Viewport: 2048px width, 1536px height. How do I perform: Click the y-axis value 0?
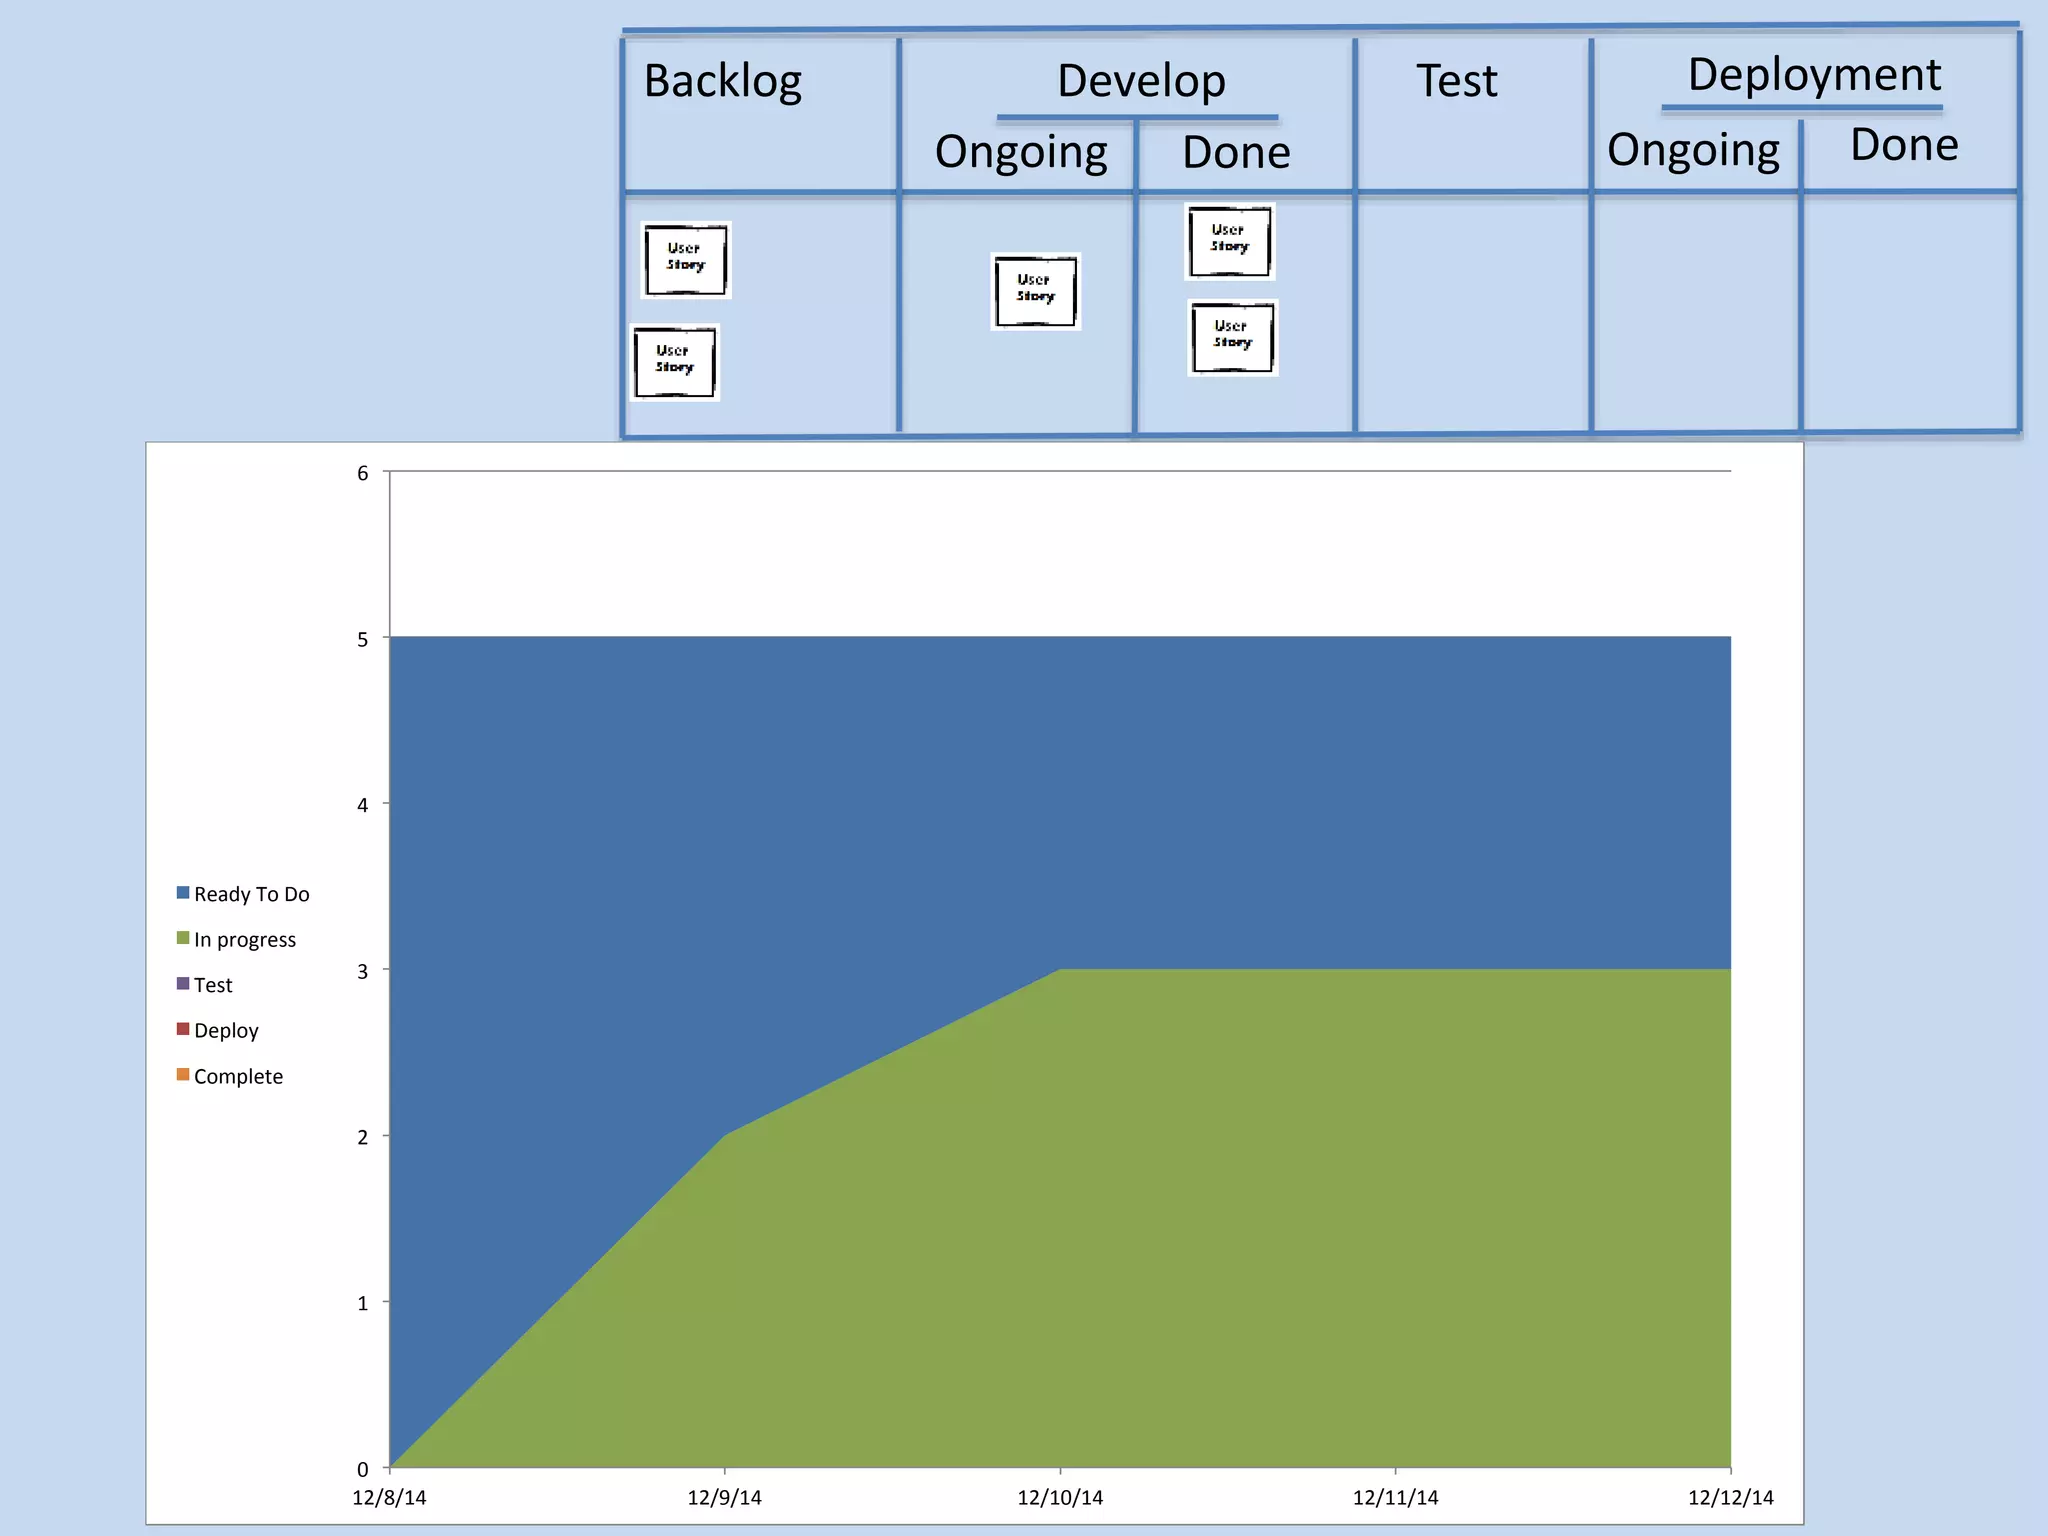363,1470
